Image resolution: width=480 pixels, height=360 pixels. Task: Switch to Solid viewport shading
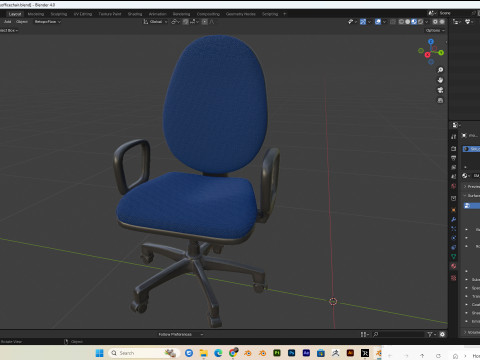pos(408,22)
